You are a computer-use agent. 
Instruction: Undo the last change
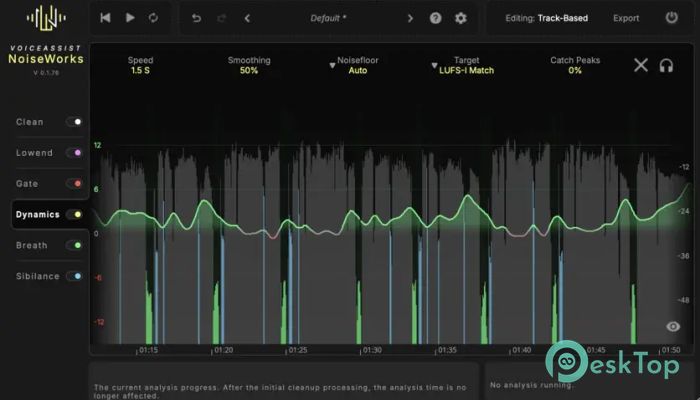196,18
